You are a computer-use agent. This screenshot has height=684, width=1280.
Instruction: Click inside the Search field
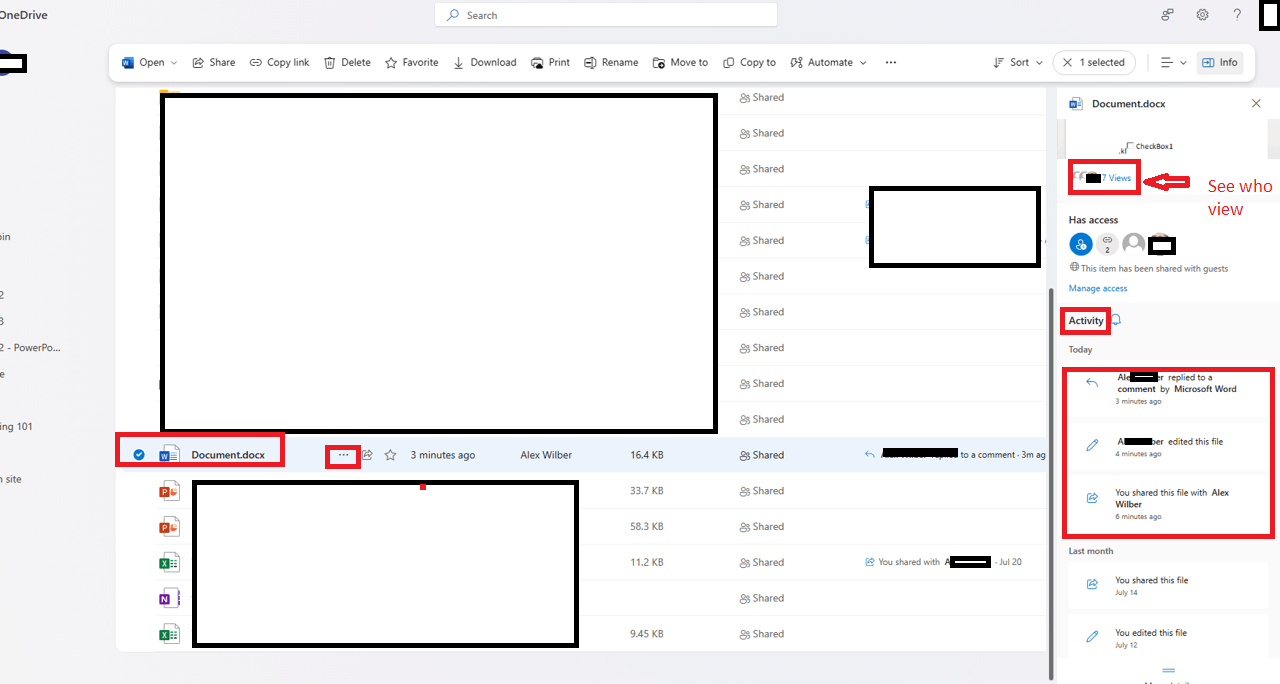pyautogui.click(x=605, y=14)
